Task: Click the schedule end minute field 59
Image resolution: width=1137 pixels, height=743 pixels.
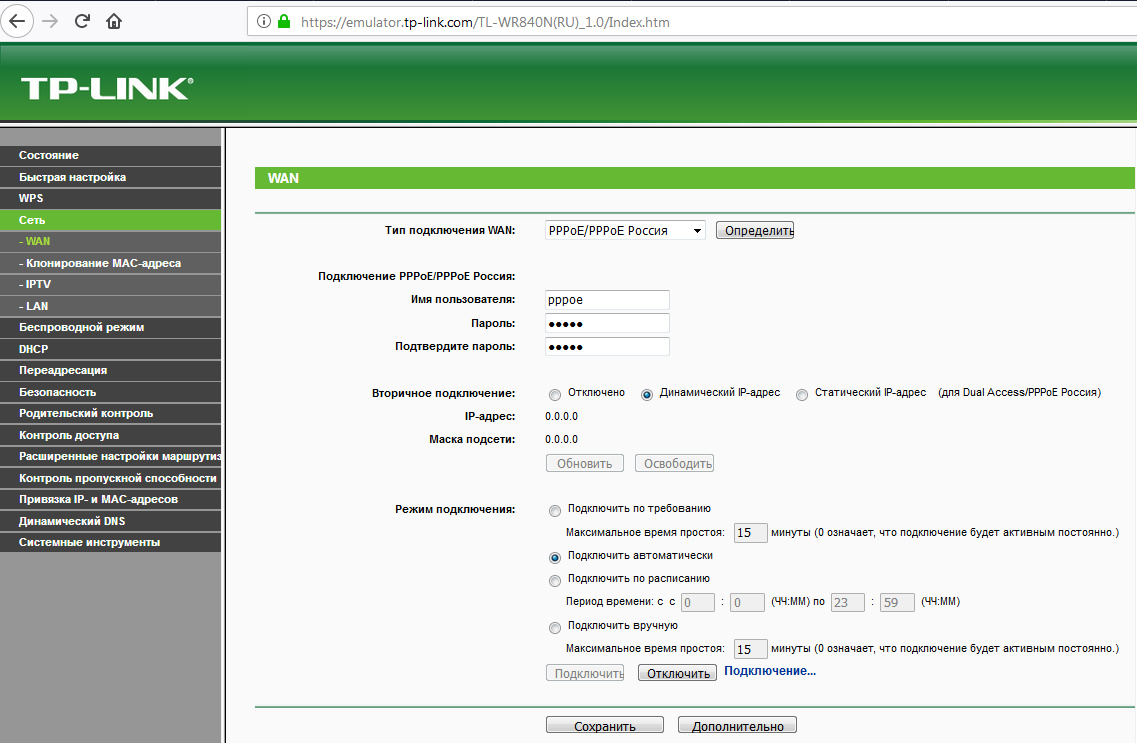Action: click(897, 602)
